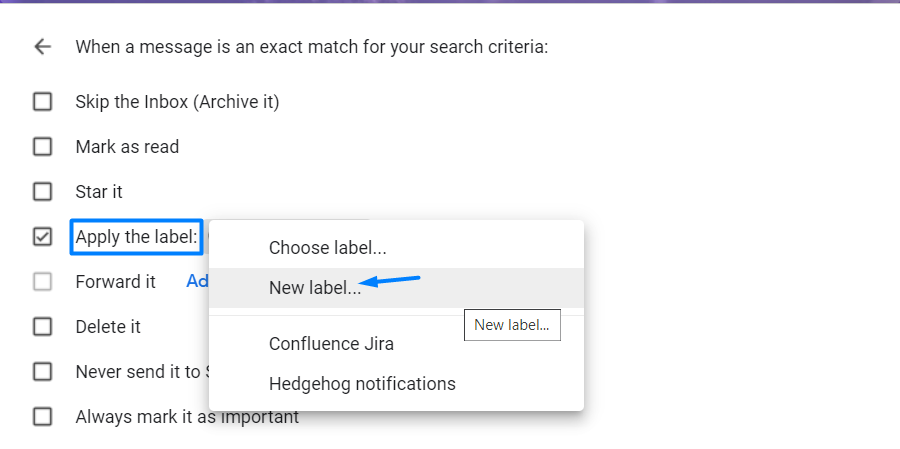
Task: Tick Always mark it as important checkbox
Action: coord(42,417)
